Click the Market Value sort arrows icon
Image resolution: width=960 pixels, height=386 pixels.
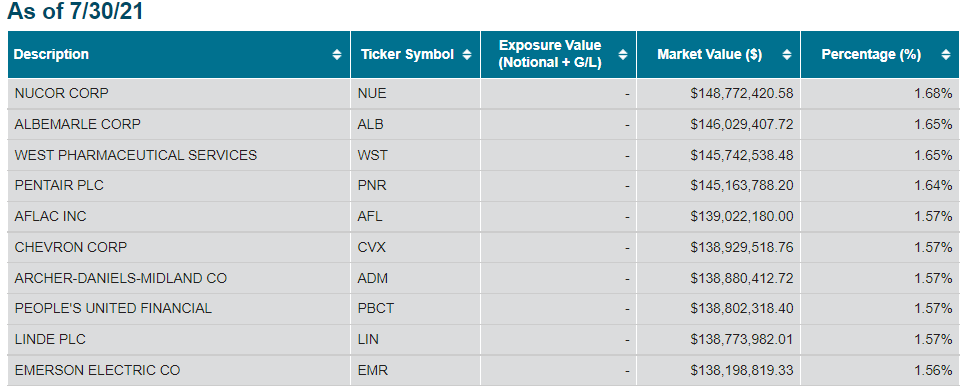click(787, 55)
